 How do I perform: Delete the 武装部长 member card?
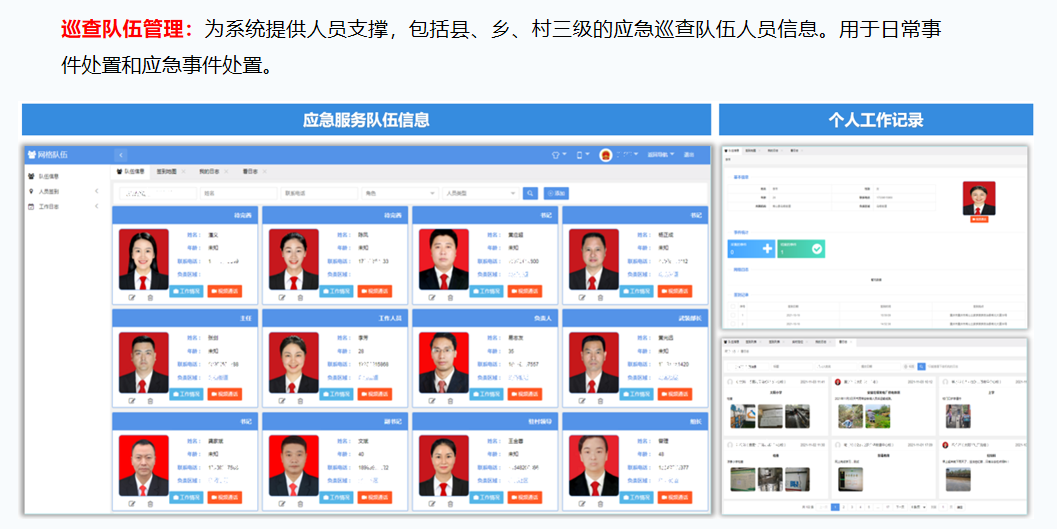[600, 400]
